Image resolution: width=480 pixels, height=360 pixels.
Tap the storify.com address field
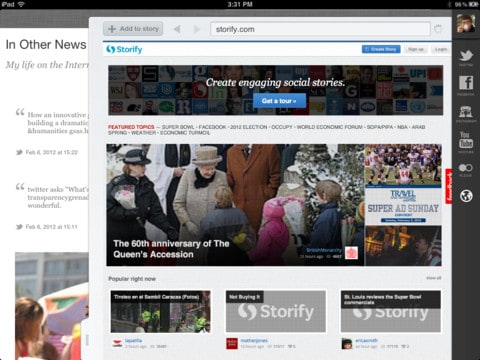coord(320,29)
